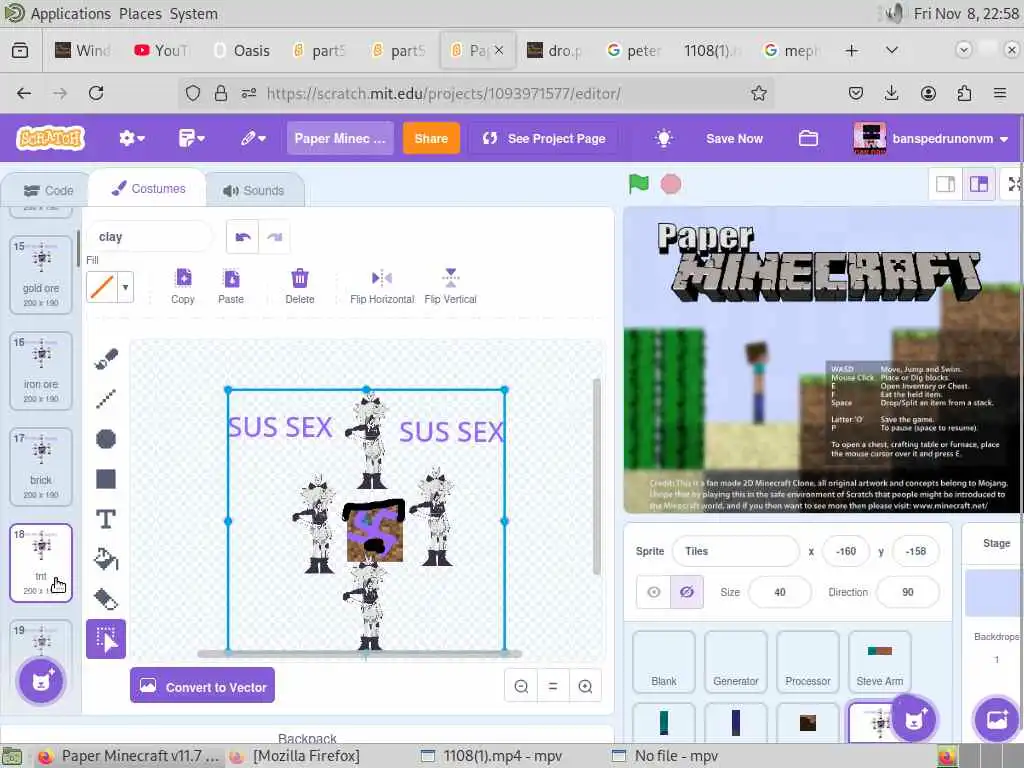Select the gold ore costume thumbnail
This screenshot has height=768, width=1024.
point(41,274)
